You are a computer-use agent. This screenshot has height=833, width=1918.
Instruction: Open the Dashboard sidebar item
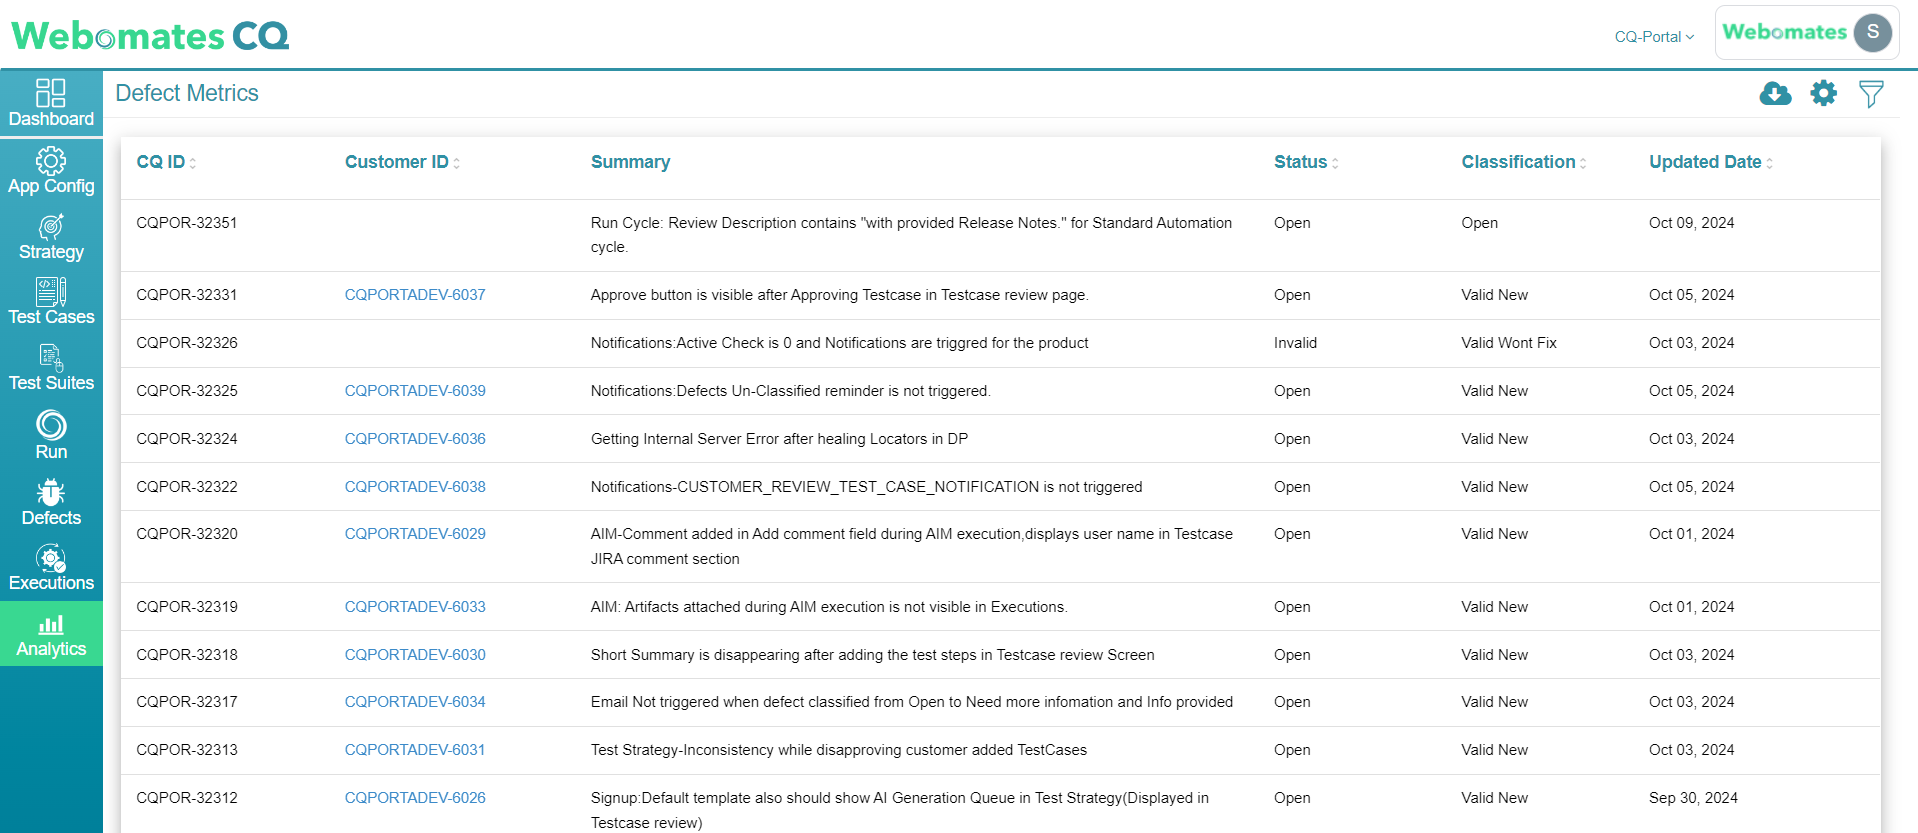[51, 104]
